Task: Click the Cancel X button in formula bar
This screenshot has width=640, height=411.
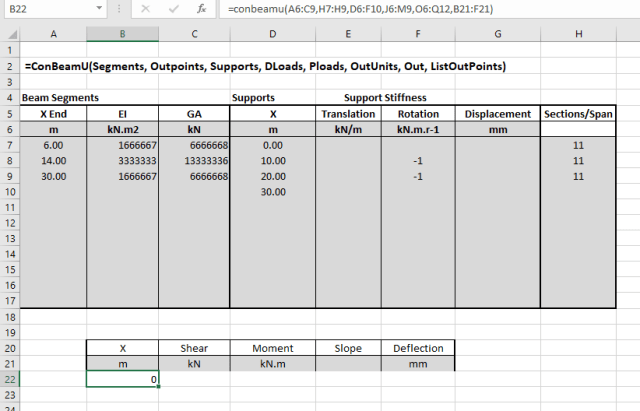Action: pos(146,9)
